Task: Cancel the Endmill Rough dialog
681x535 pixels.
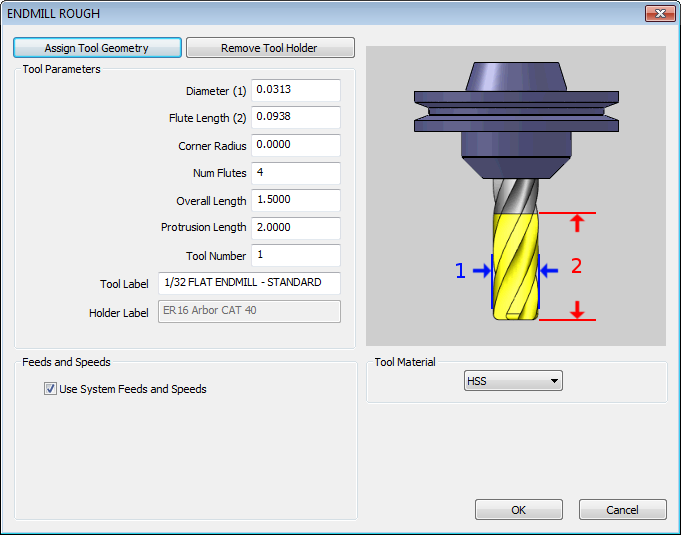Action: pos(622,509)
